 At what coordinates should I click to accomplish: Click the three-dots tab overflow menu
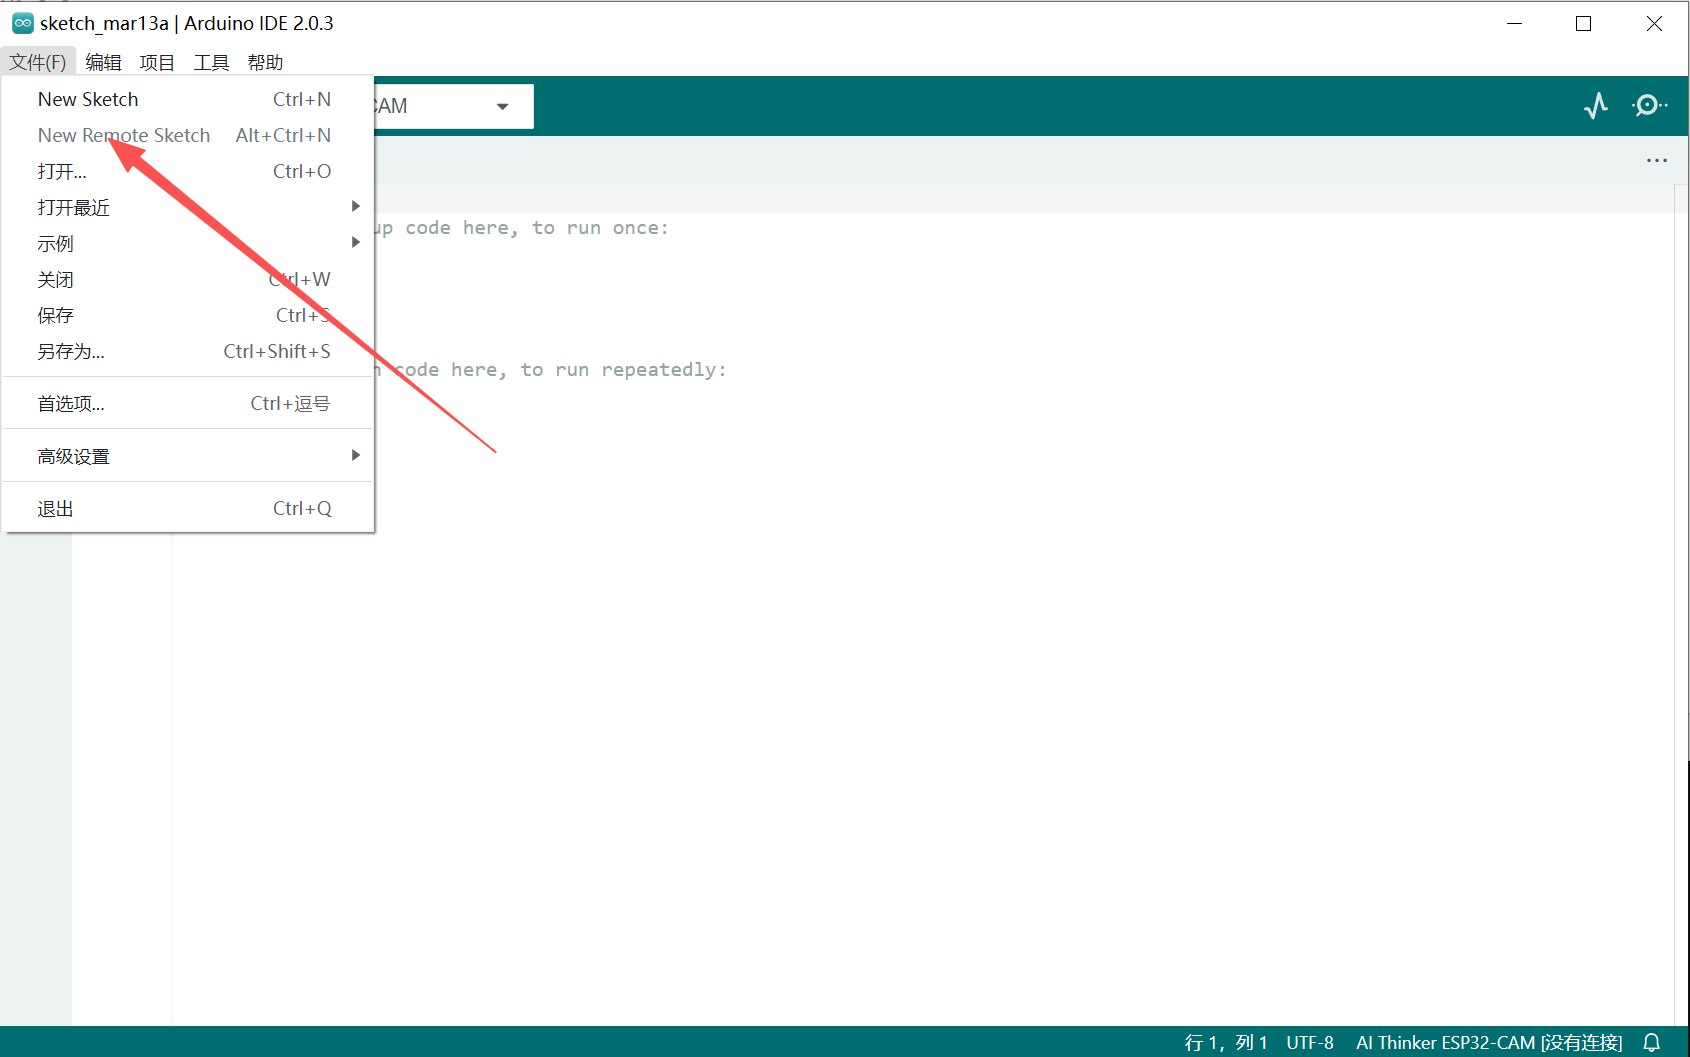coord(1657,160)
